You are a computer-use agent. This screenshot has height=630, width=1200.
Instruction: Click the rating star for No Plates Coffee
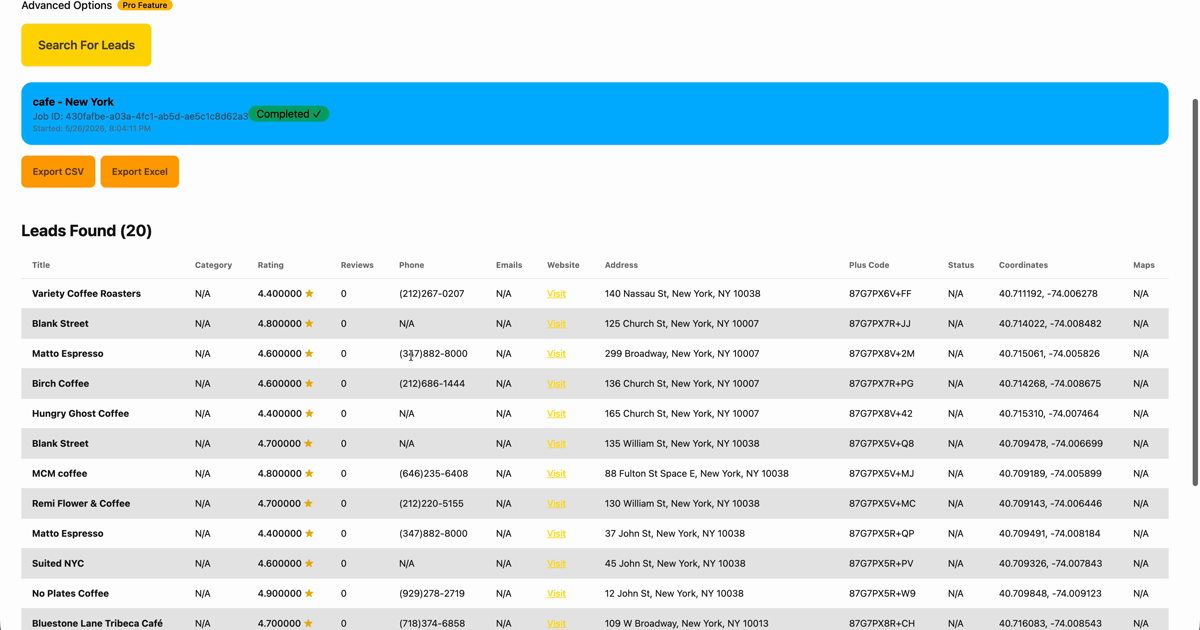click(309, 594)
